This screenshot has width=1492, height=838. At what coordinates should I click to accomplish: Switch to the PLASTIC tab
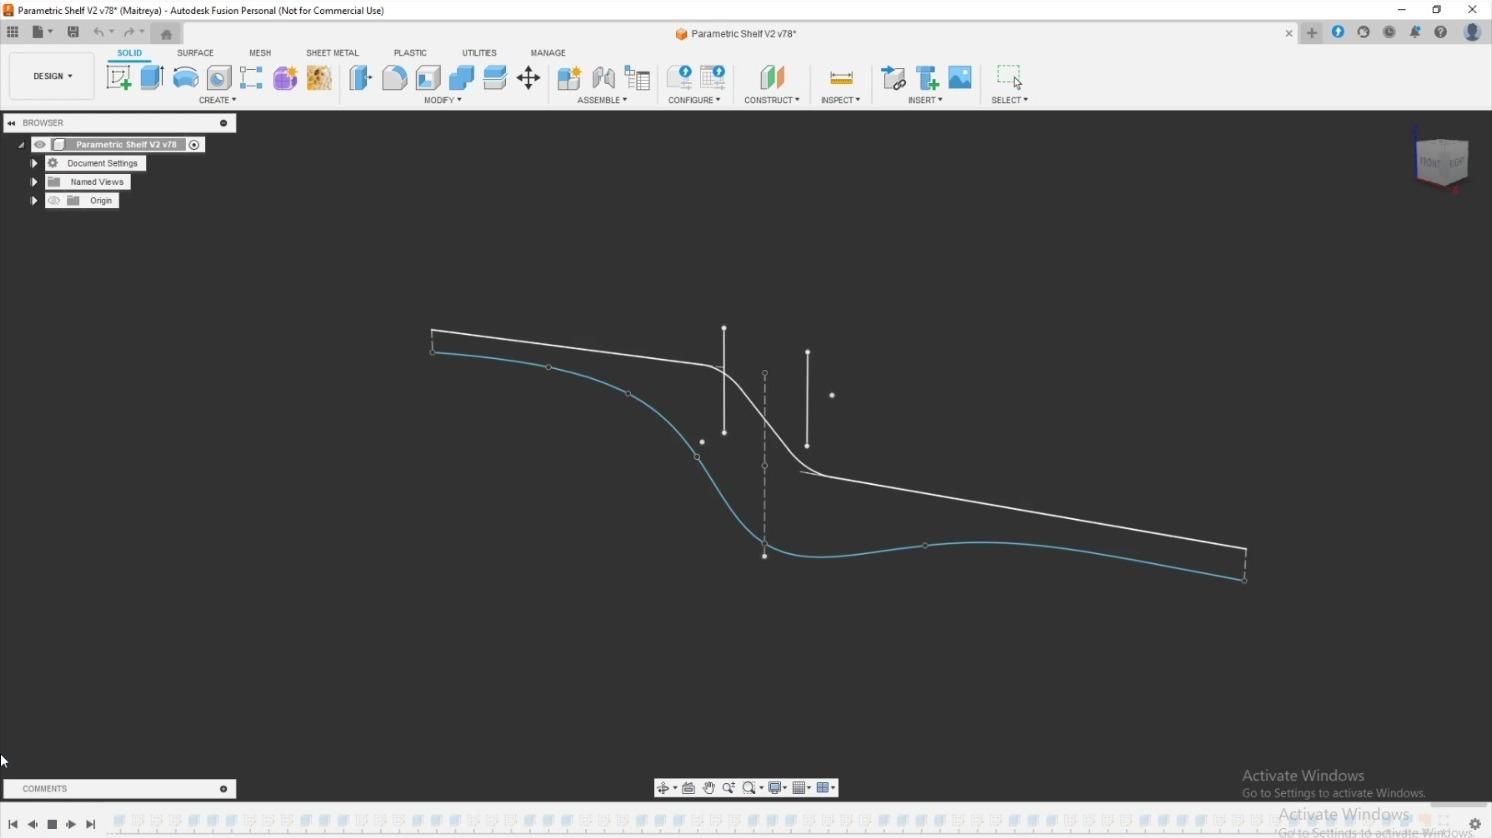pos(410,53)
